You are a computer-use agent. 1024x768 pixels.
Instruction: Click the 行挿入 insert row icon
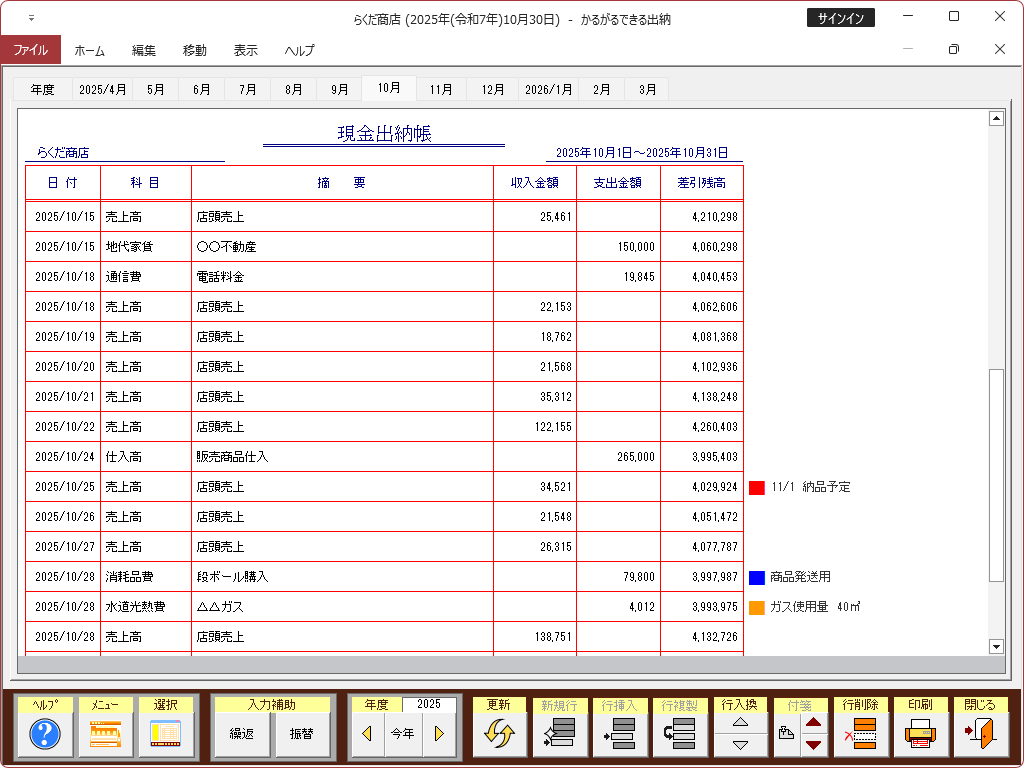pos(620,735)
